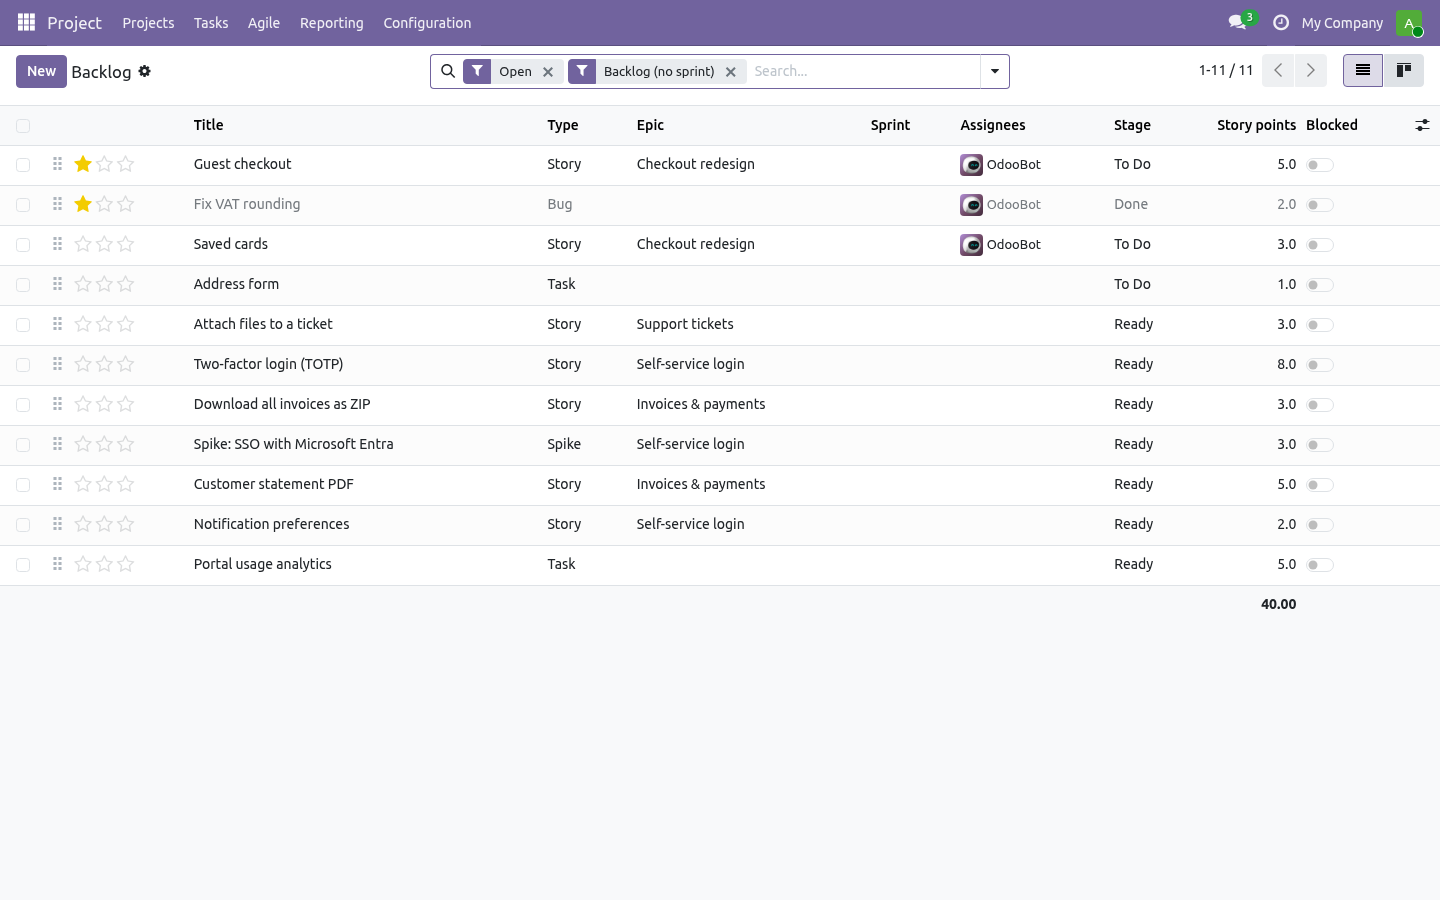1440x900 pixels.
Task: Click the New button
Action: click(x=41, y=71)
